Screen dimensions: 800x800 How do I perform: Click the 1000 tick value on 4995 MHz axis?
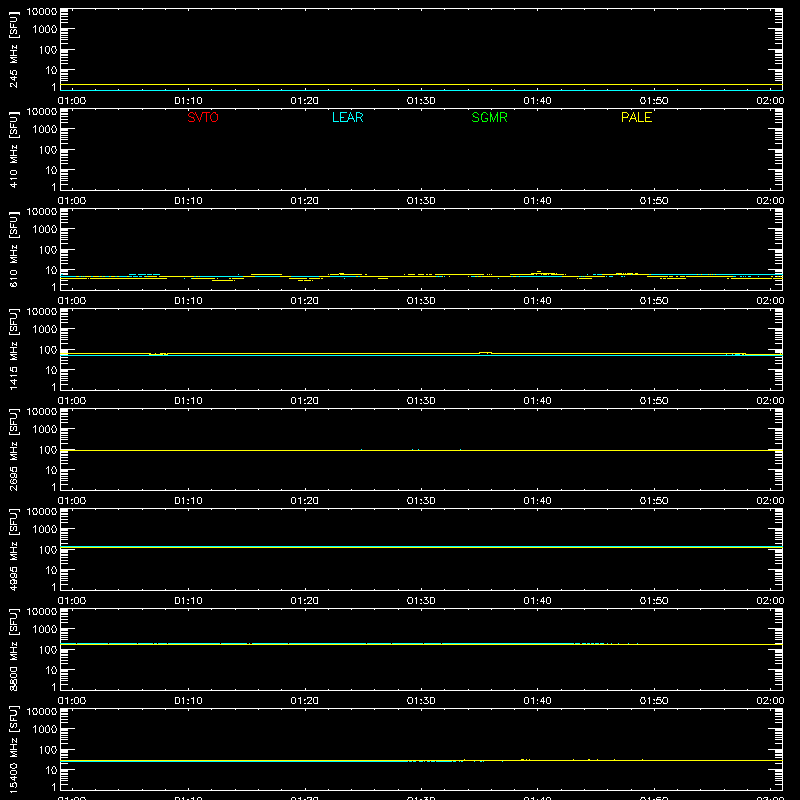[x=45, y=529]
